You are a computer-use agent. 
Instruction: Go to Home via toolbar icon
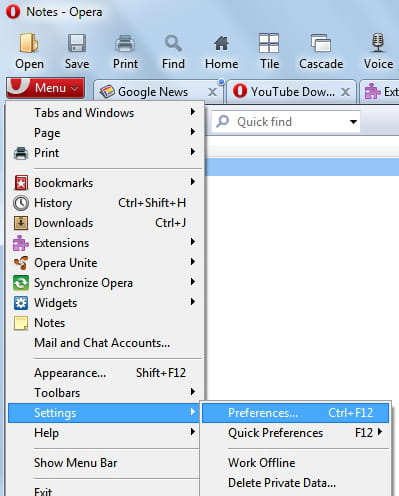click(221, 43)
